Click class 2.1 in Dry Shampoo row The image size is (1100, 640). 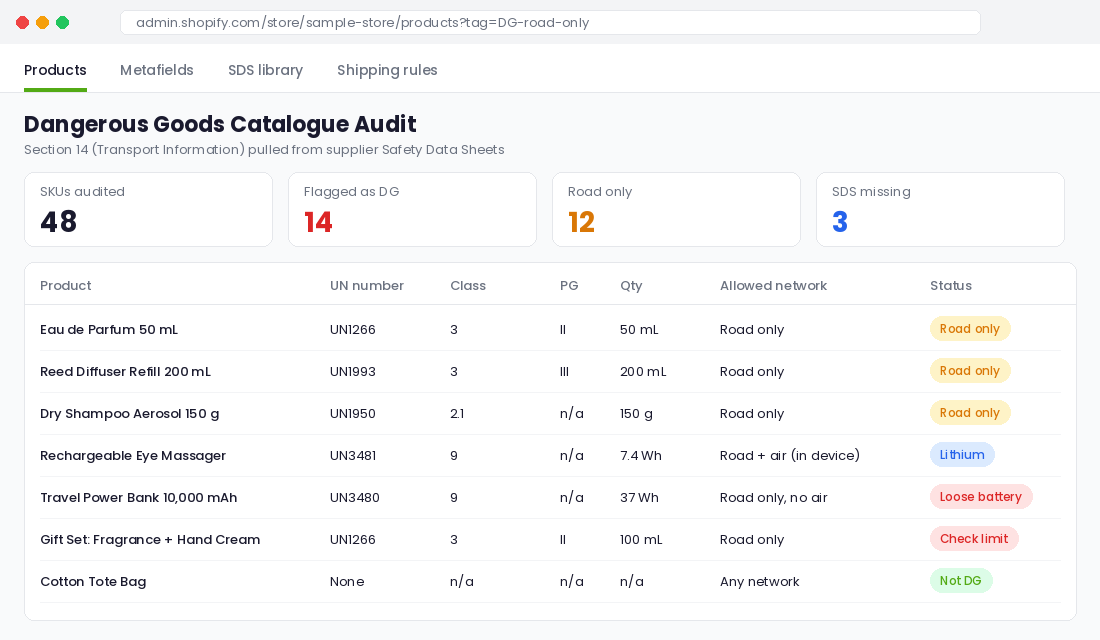(457, 413)
